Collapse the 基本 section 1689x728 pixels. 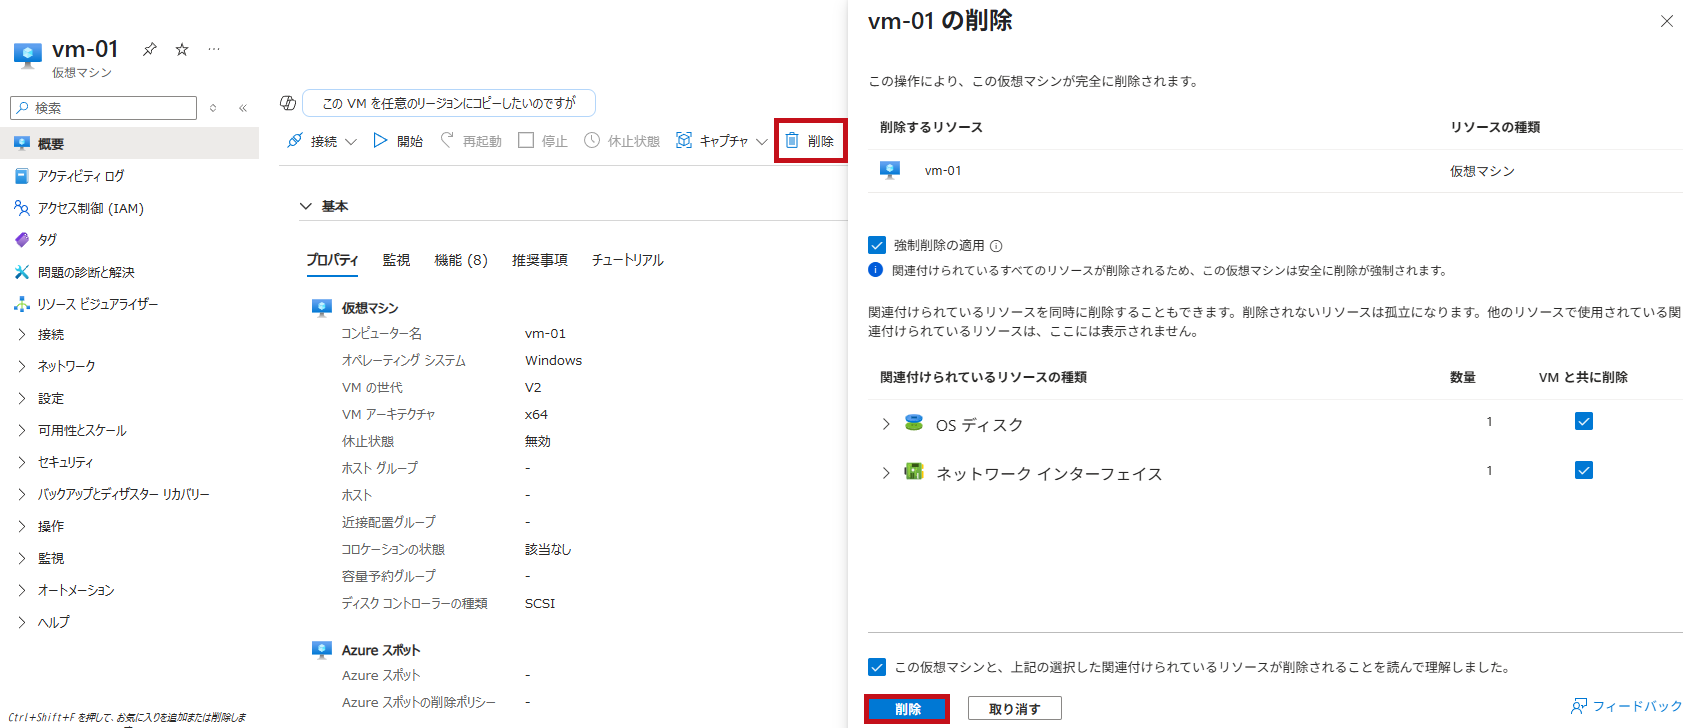(306, 206)
